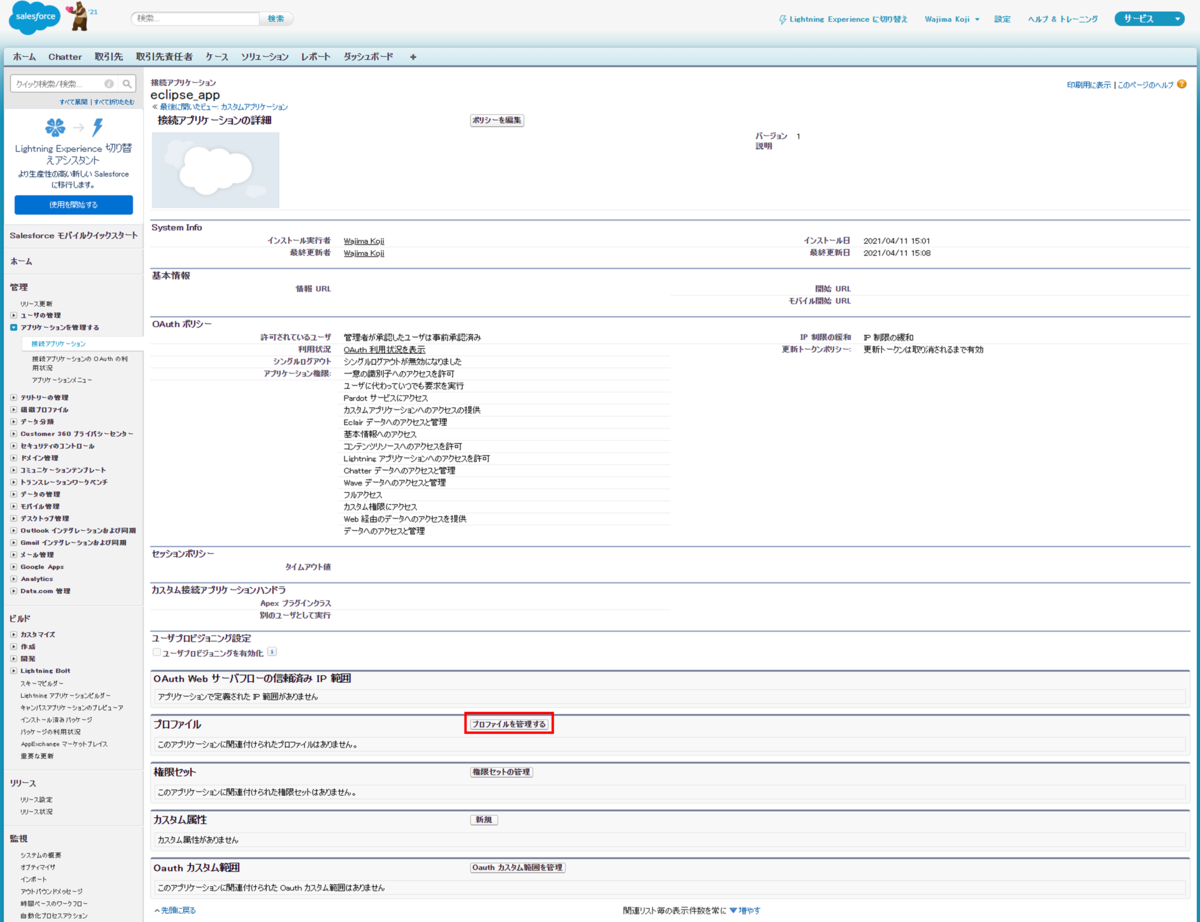Focus the header 検索 input field
Viewport: 1200px width, 922px height.
click(x=195, y=19)
